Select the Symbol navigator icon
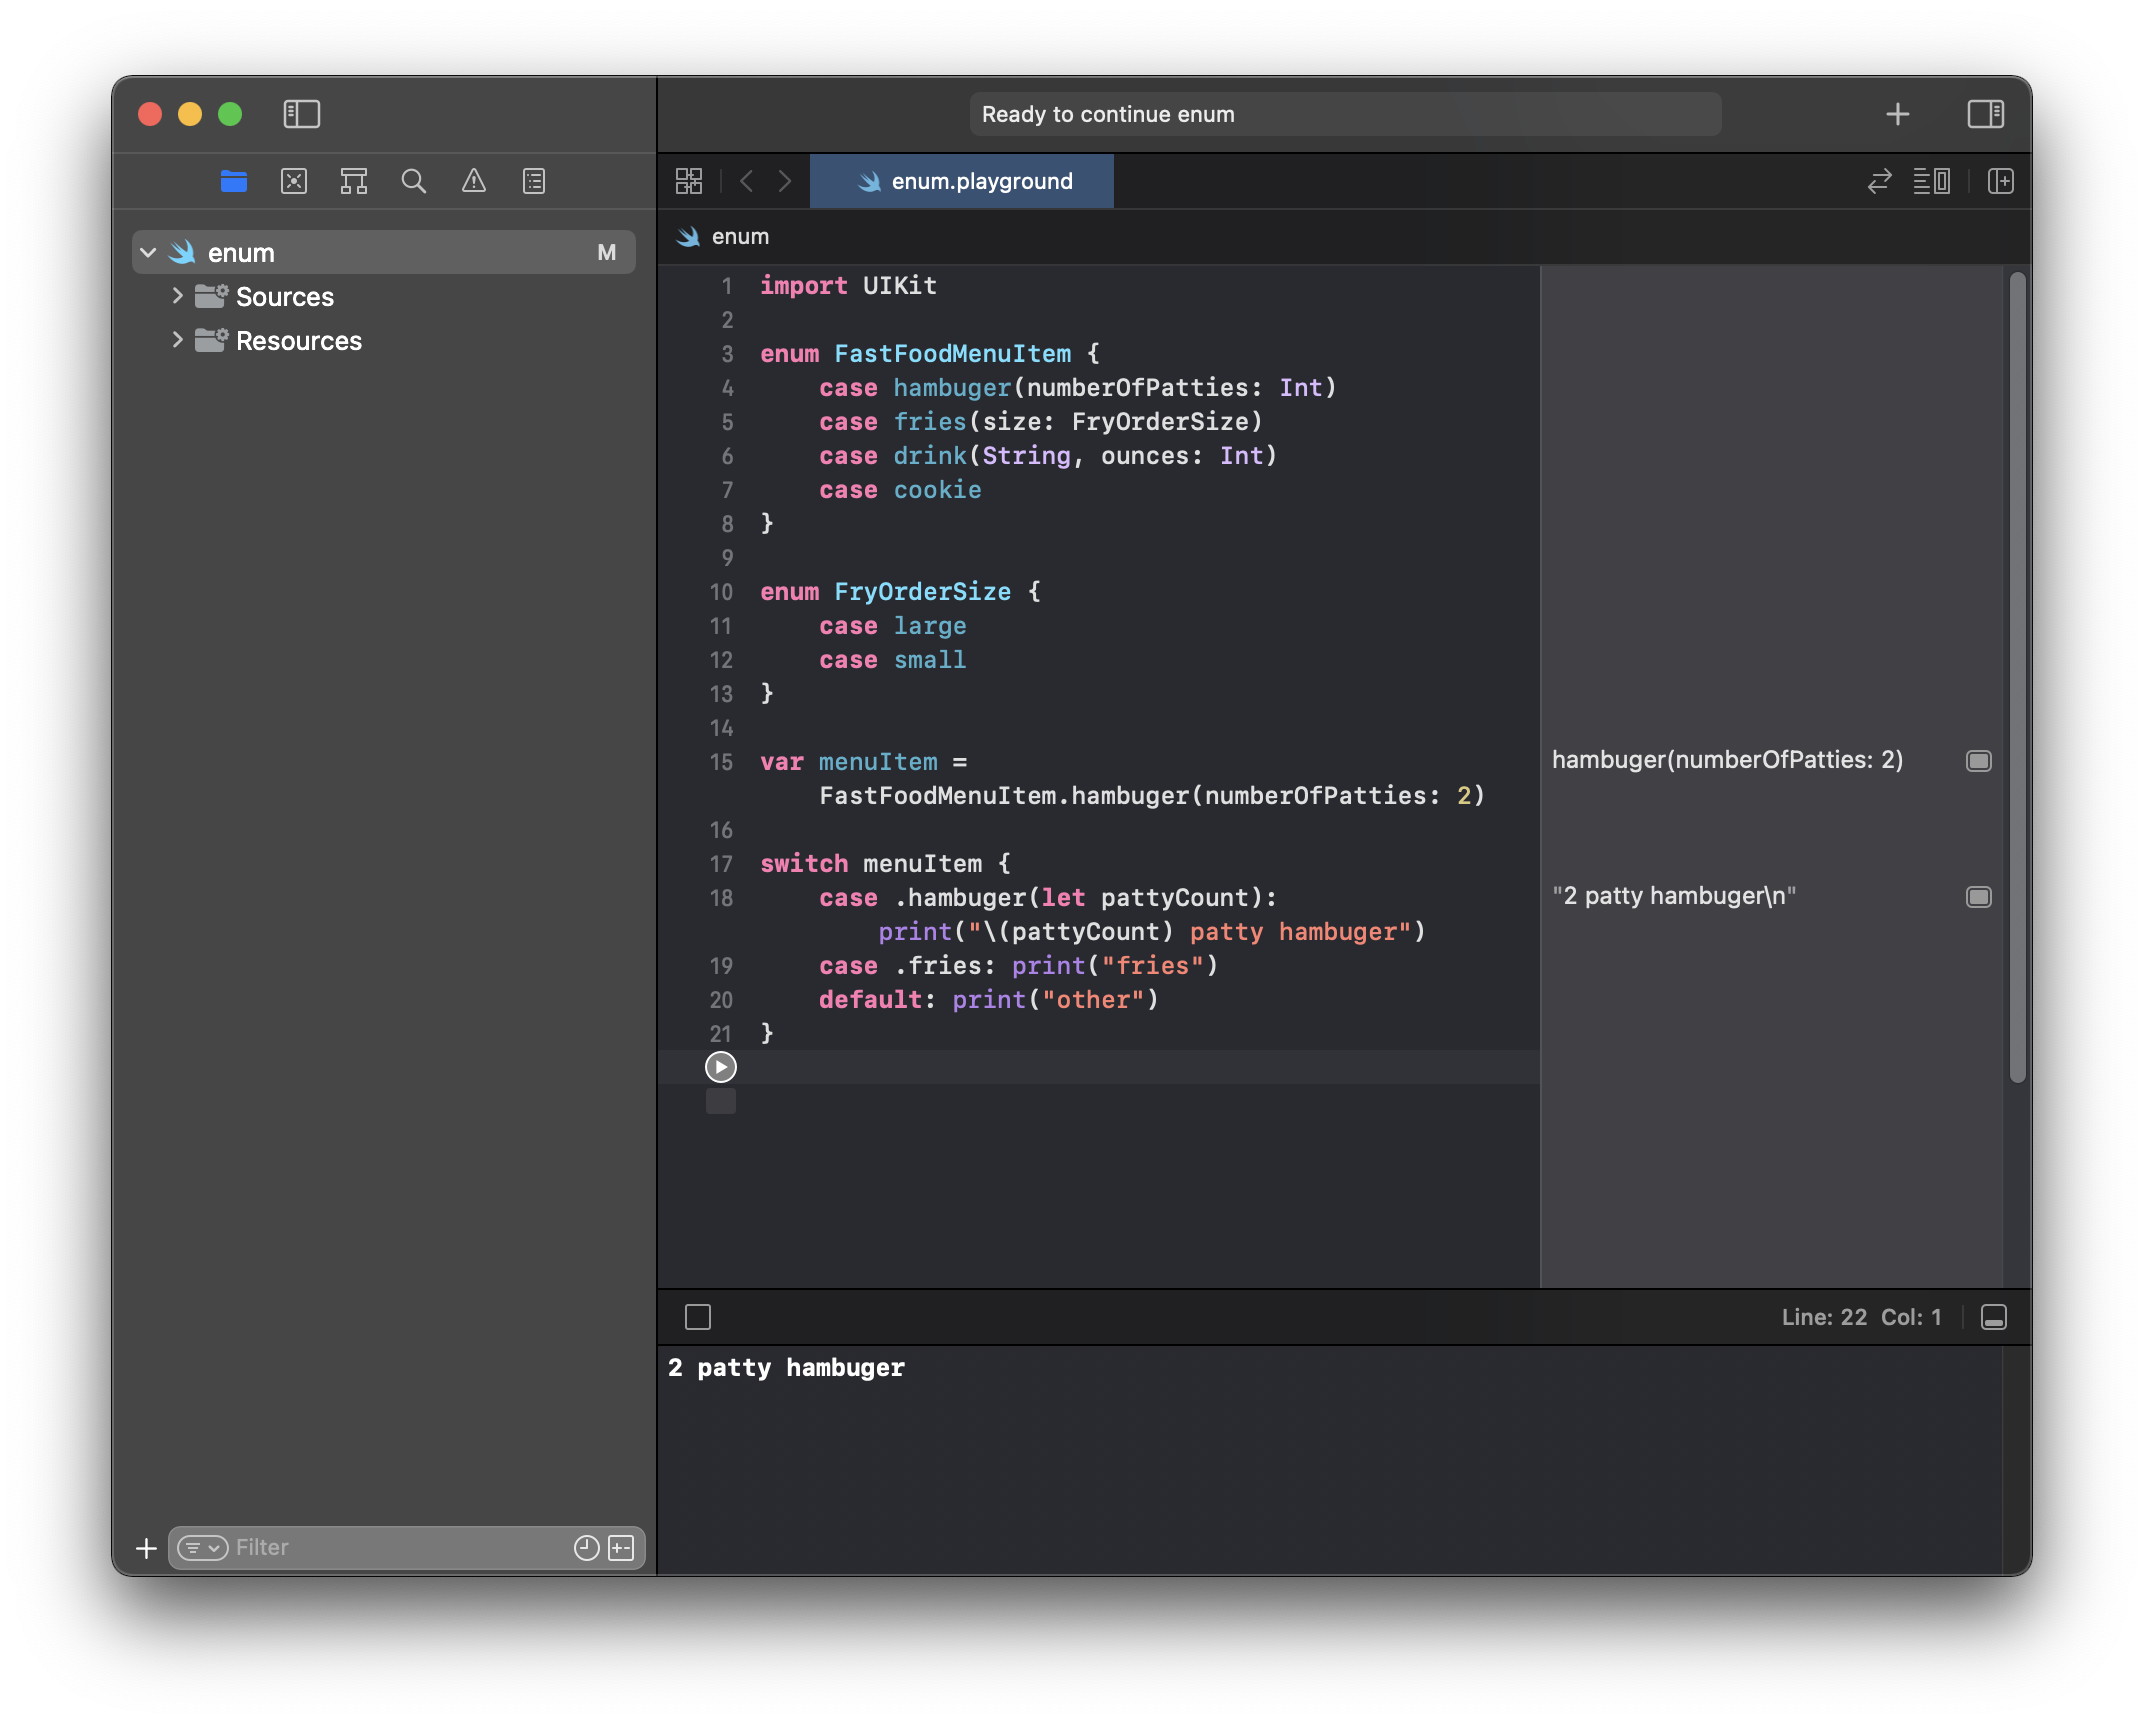The height and width of the screenshot is (1724, 2144). coord(354,181)
